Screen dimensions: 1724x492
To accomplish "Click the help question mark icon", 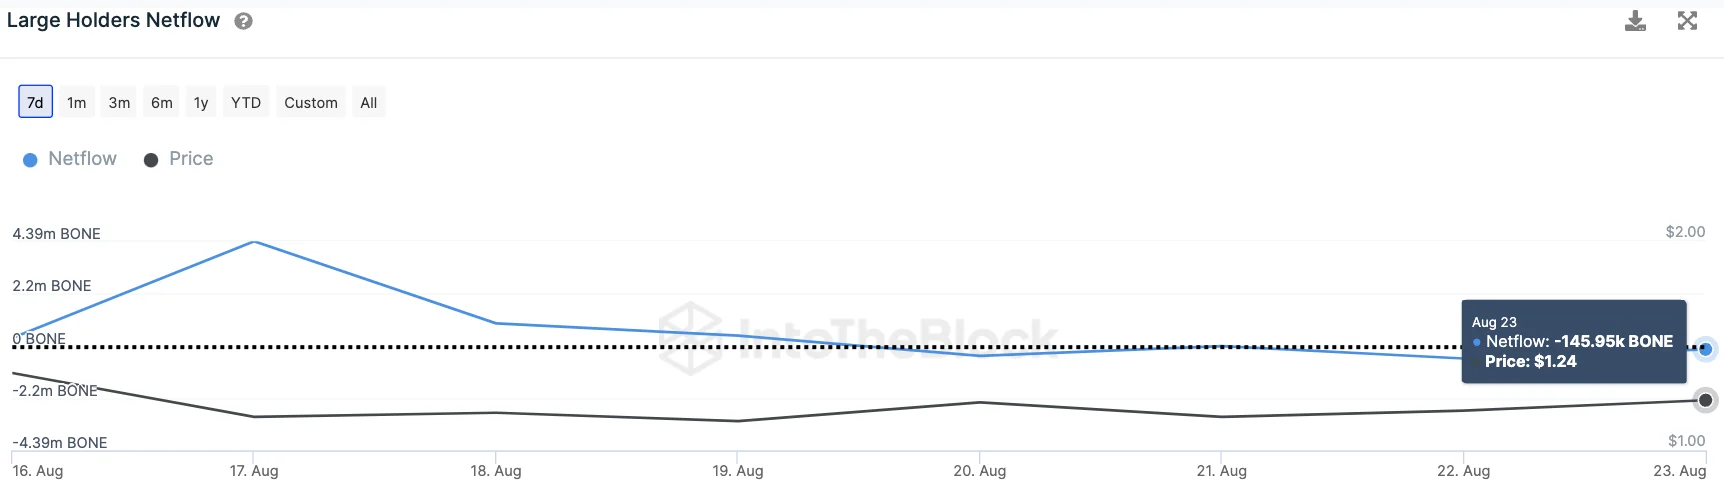I will point(243,21).
